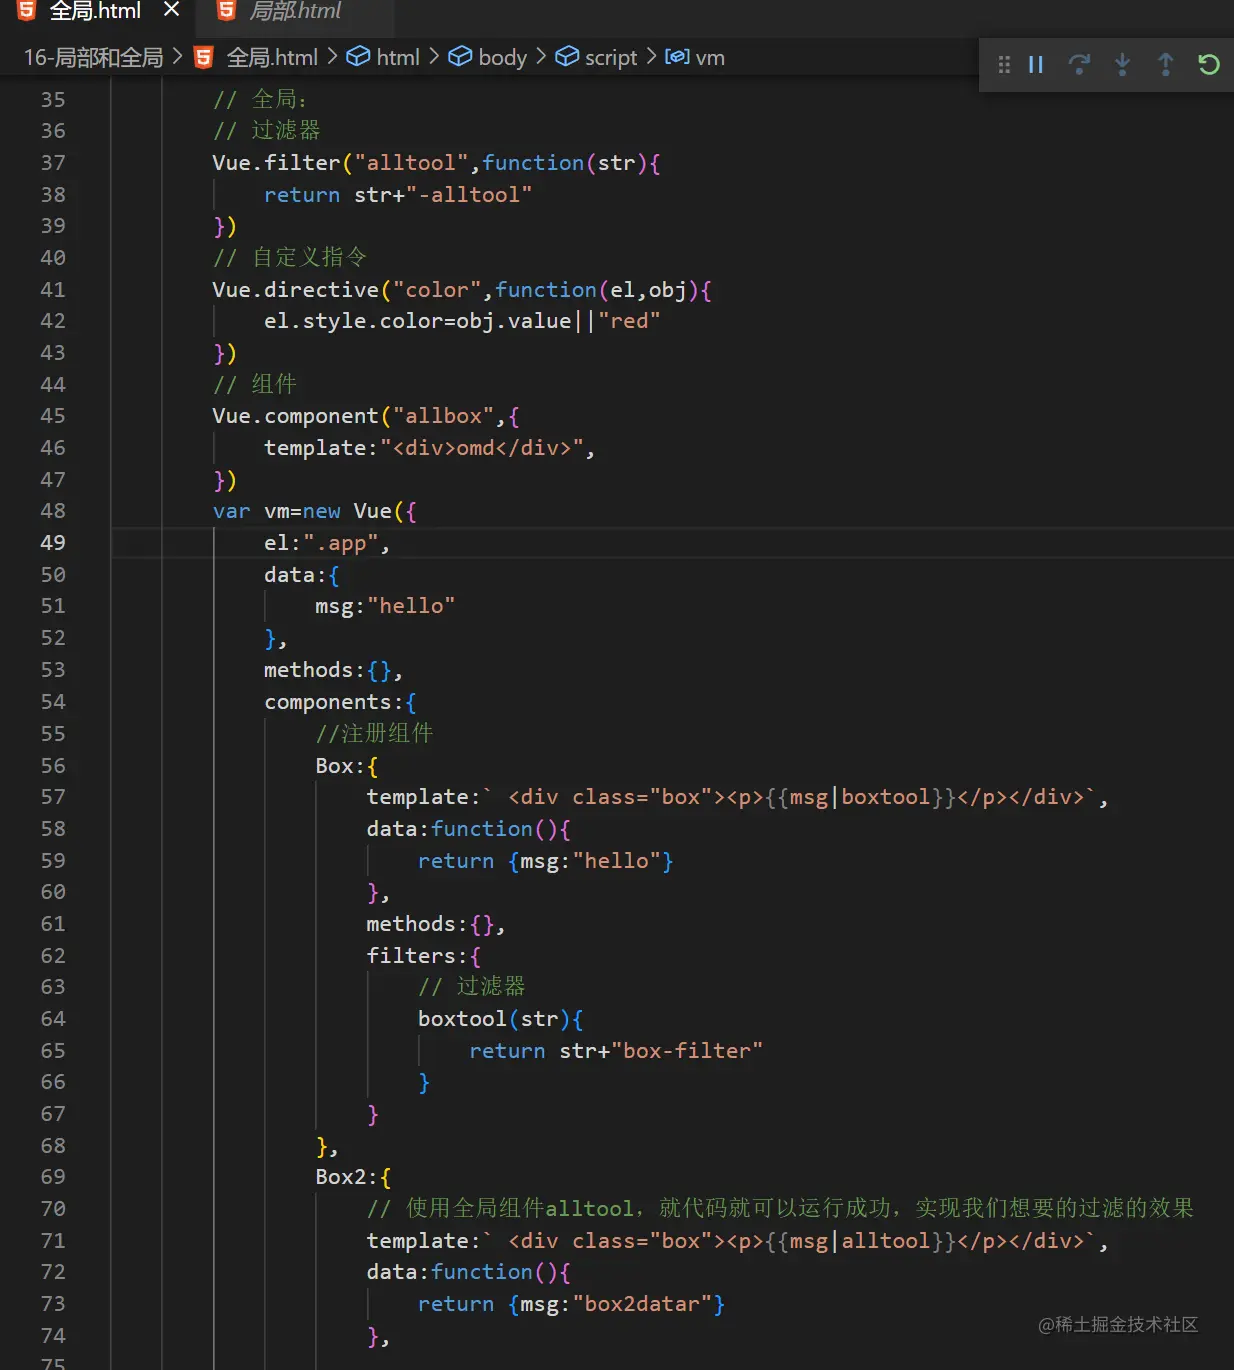The height and width of the screenshot is (1370, 1234).
Task: Click line number 56 in the gutter
Action: tap(53, 766)
